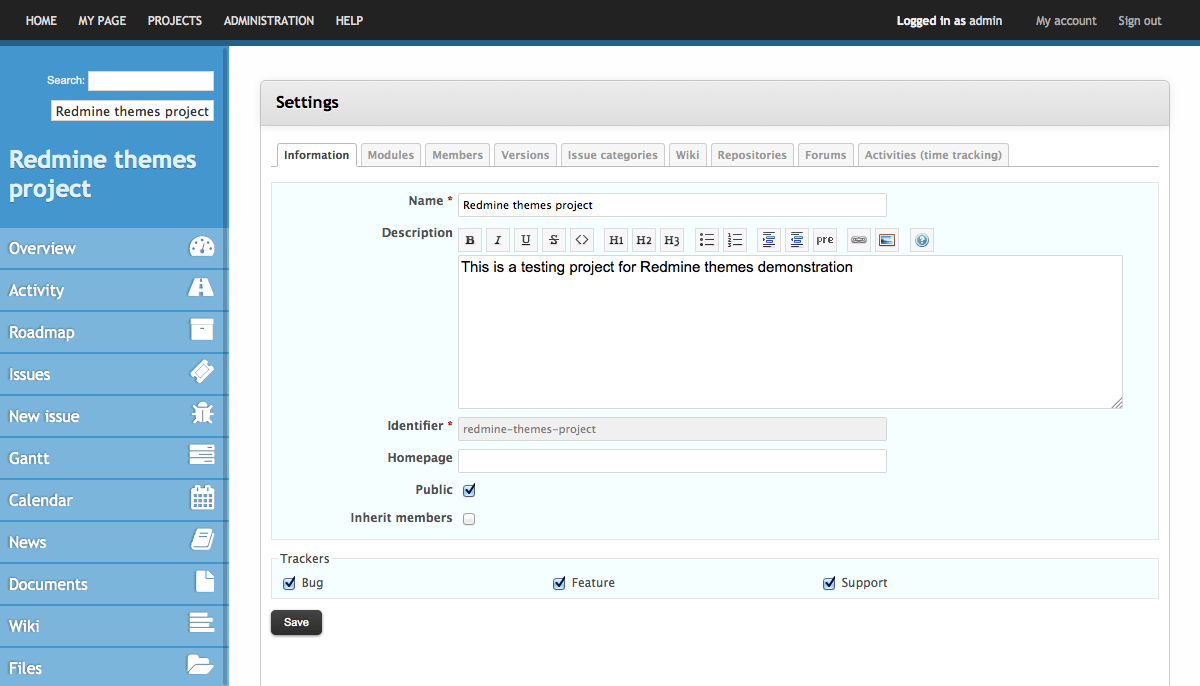The image size is (1200, 686).
Task: Select the Information settings tab
Action: pos(316,155)
